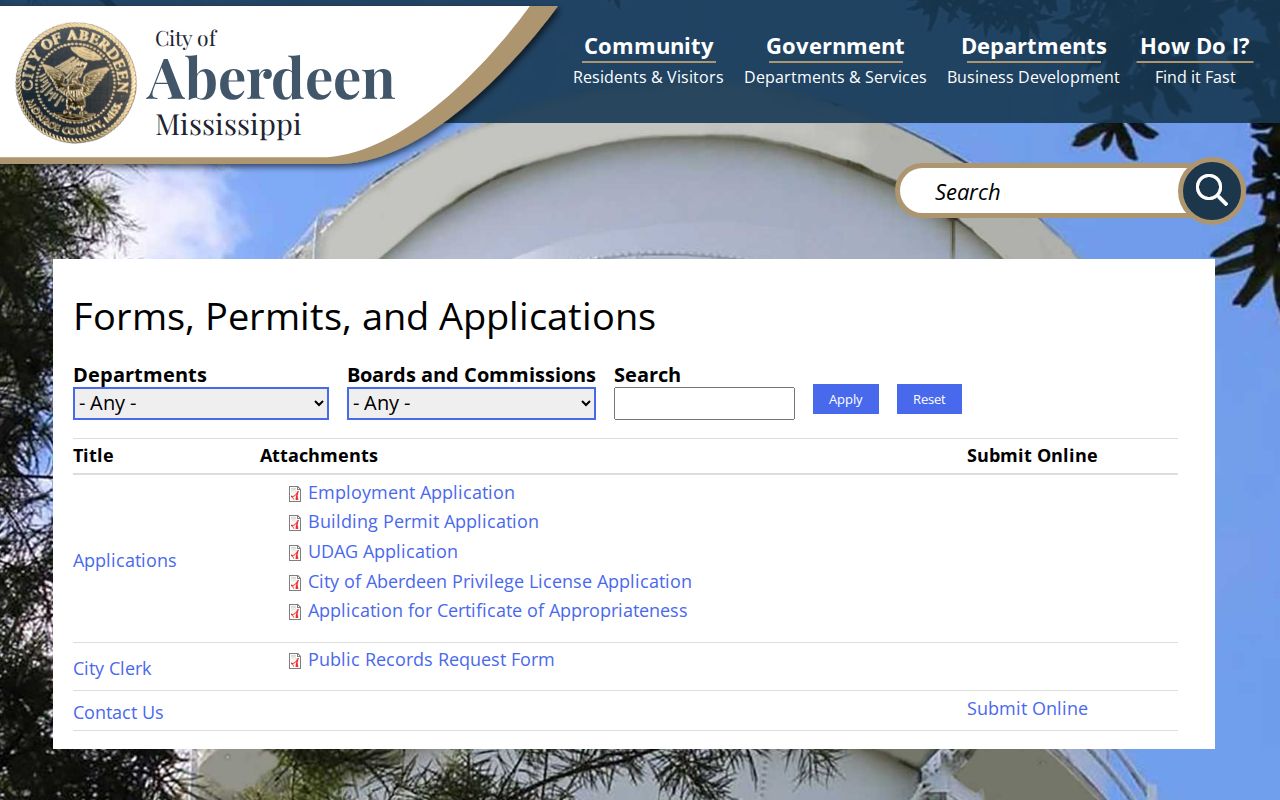Open the Departments filter dropdown
Image resolution: width=1280 pixels, height=800 pixels.
point(201,403)
